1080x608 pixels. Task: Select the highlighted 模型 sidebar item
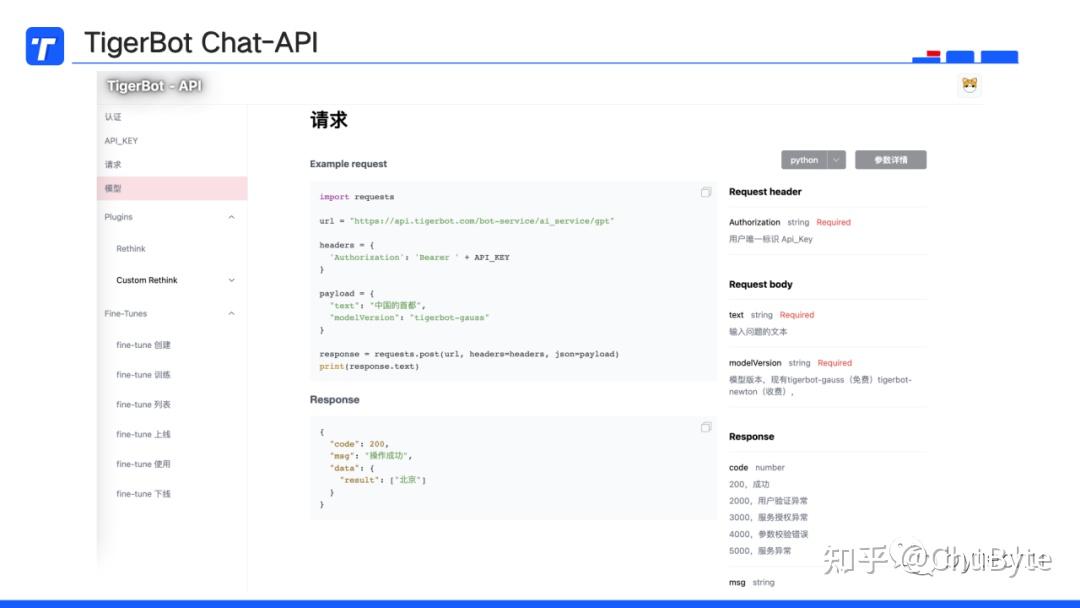172,188
